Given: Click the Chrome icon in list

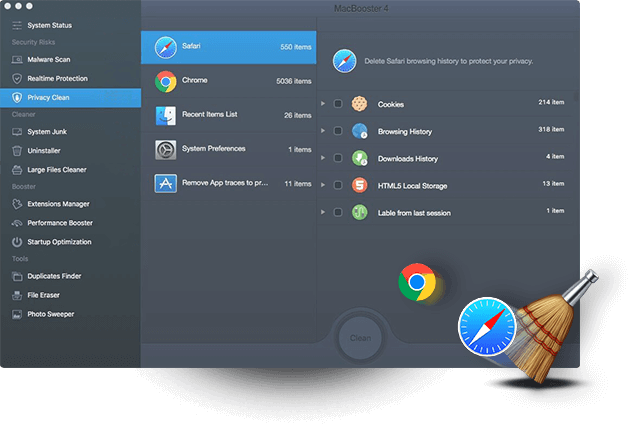Looking at the screenshot, I should pyautogui.click(x=166, y=81).
